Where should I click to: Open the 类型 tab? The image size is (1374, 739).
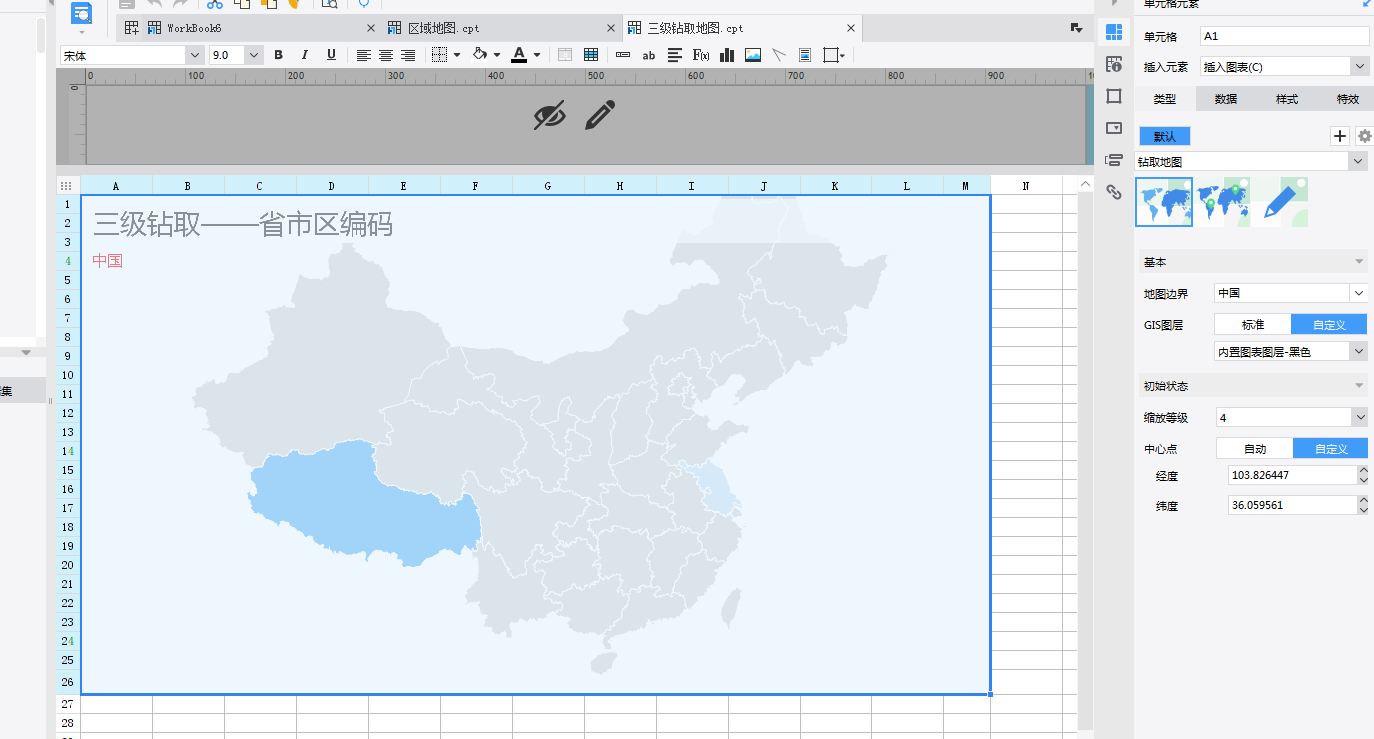click(1164, 99)
